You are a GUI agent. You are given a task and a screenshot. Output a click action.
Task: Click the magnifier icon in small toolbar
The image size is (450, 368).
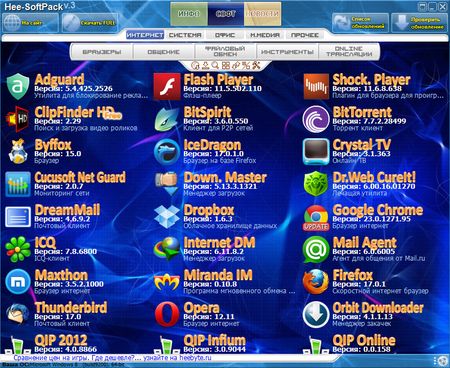[x=216, y=65]
